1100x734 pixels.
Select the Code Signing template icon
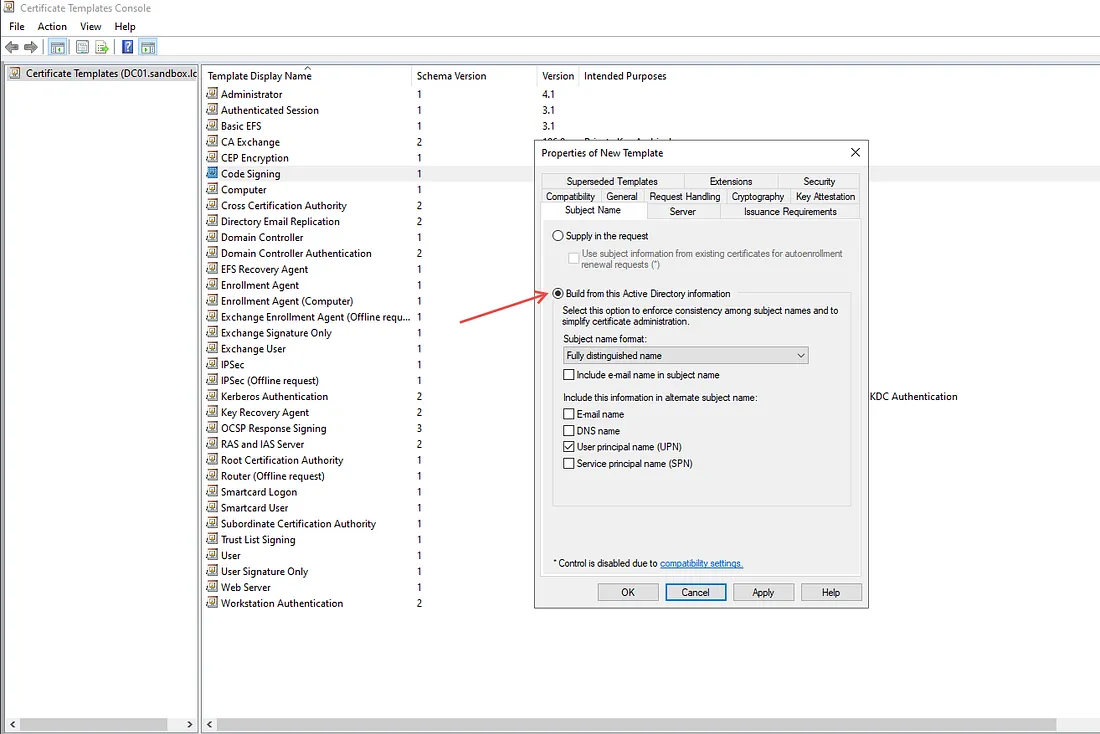(212, 173)
